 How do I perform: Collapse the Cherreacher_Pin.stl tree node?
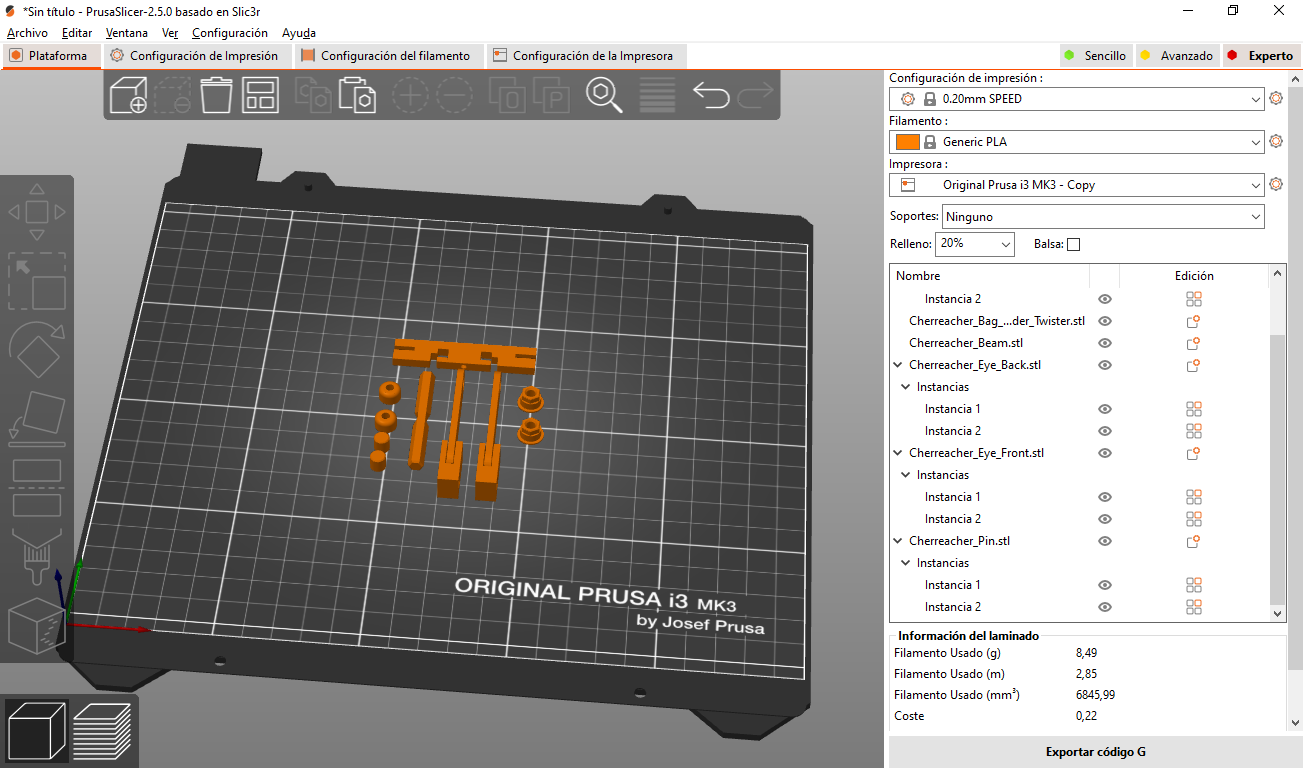[899, 541]
